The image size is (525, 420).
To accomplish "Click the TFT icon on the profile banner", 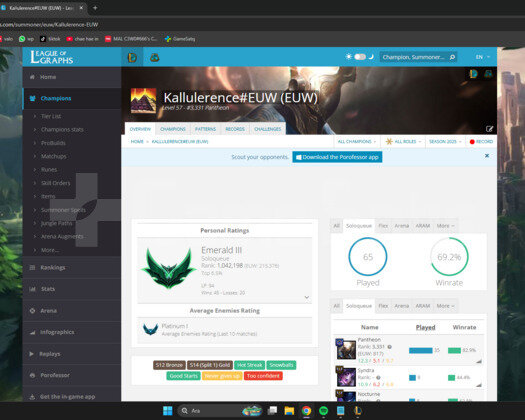I will tap(489, 74).
